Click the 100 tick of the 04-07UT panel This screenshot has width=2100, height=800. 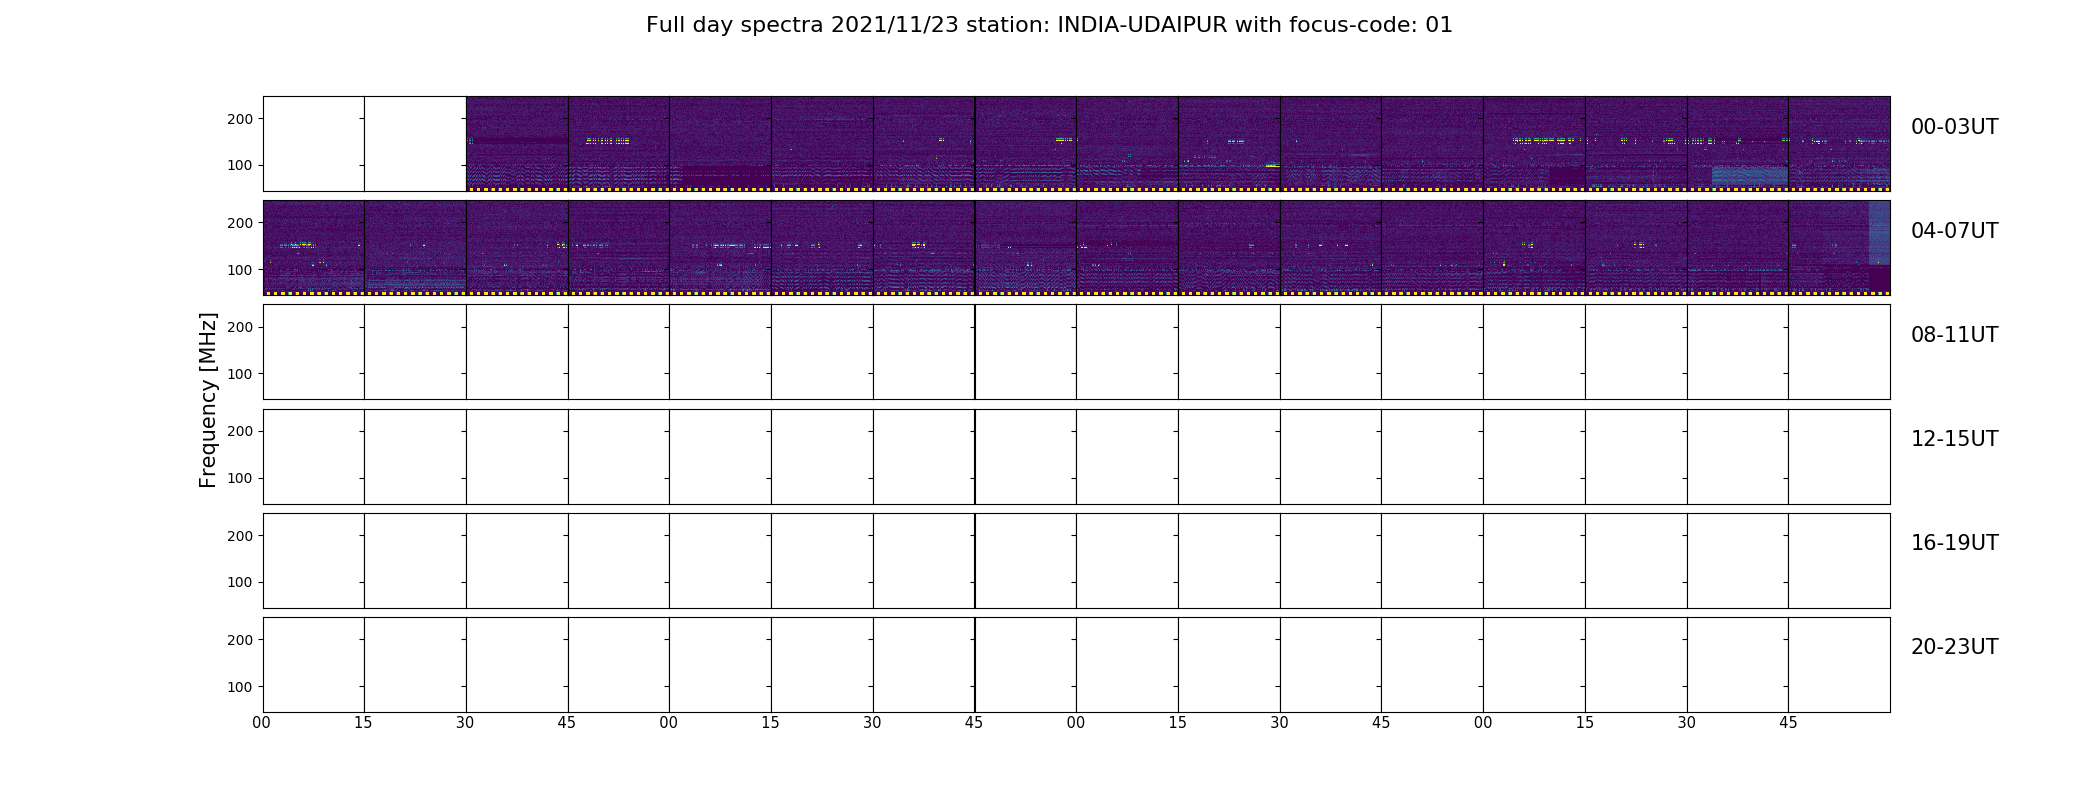tap(240, 270)
